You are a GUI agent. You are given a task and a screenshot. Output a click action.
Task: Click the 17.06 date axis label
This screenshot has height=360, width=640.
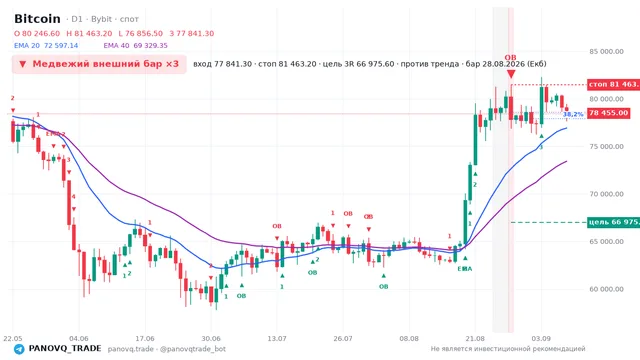(145, 338)
